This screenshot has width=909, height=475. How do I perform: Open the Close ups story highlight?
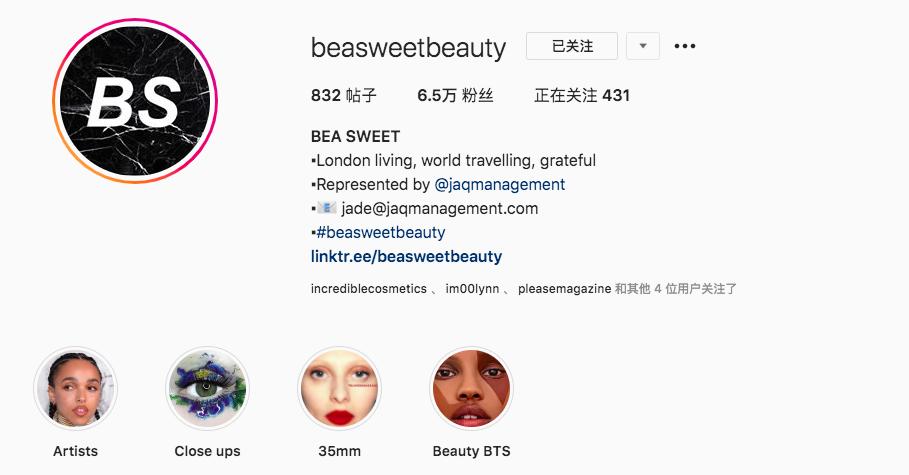(208, 389)
